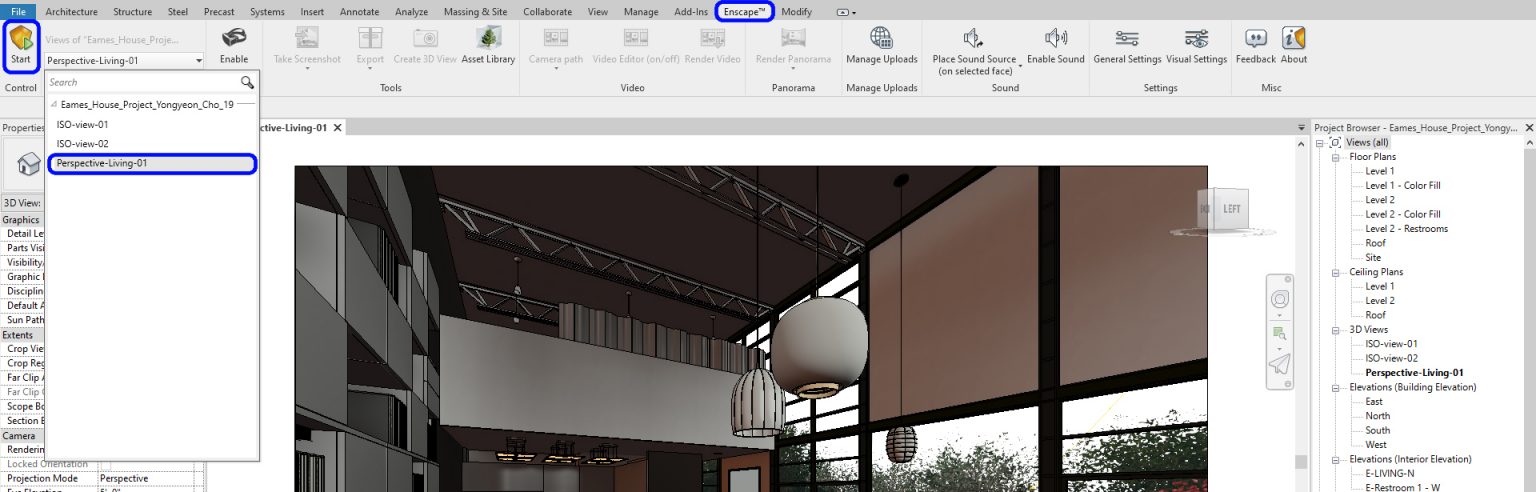Open the Perspective-Living-01 views dropdown

point(124,61)
